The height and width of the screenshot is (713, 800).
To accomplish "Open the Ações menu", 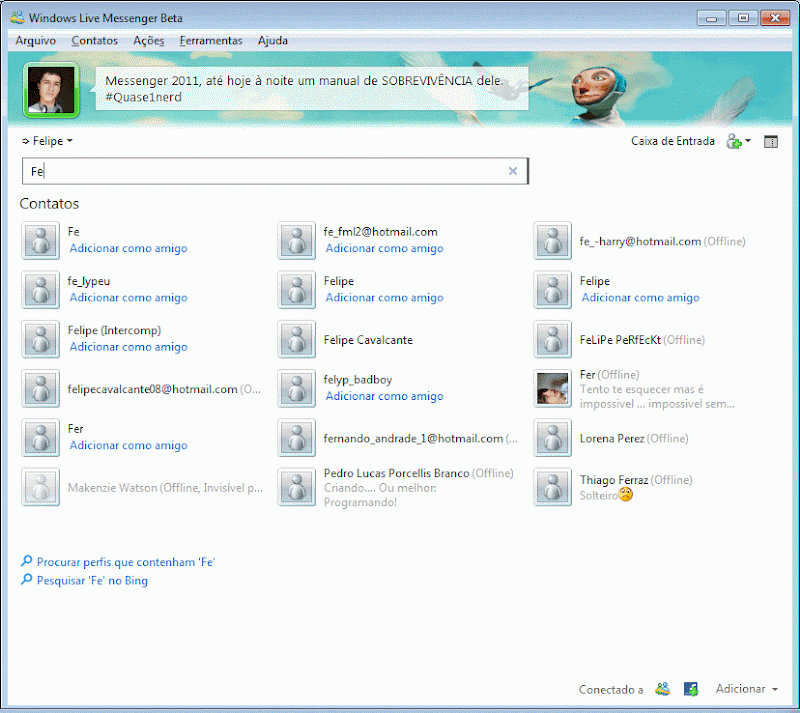I will [148, 40].
